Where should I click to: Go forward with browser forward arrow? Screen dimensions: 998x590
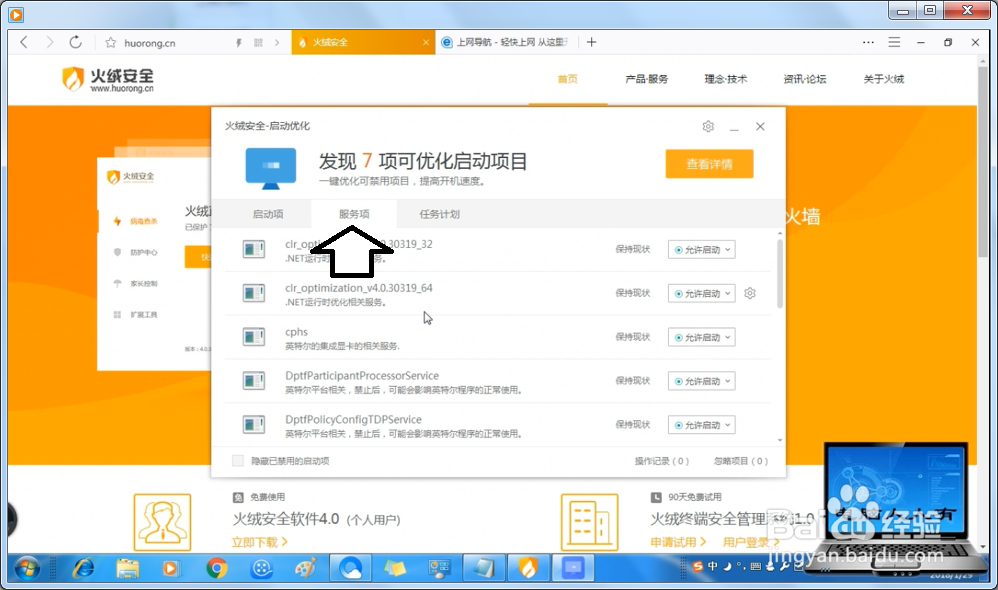(x=49, y=42)
